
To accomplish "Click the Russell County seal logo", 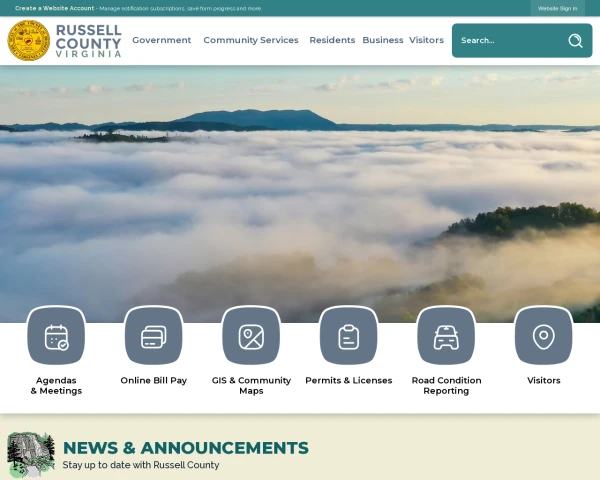I will click(28, 41).
